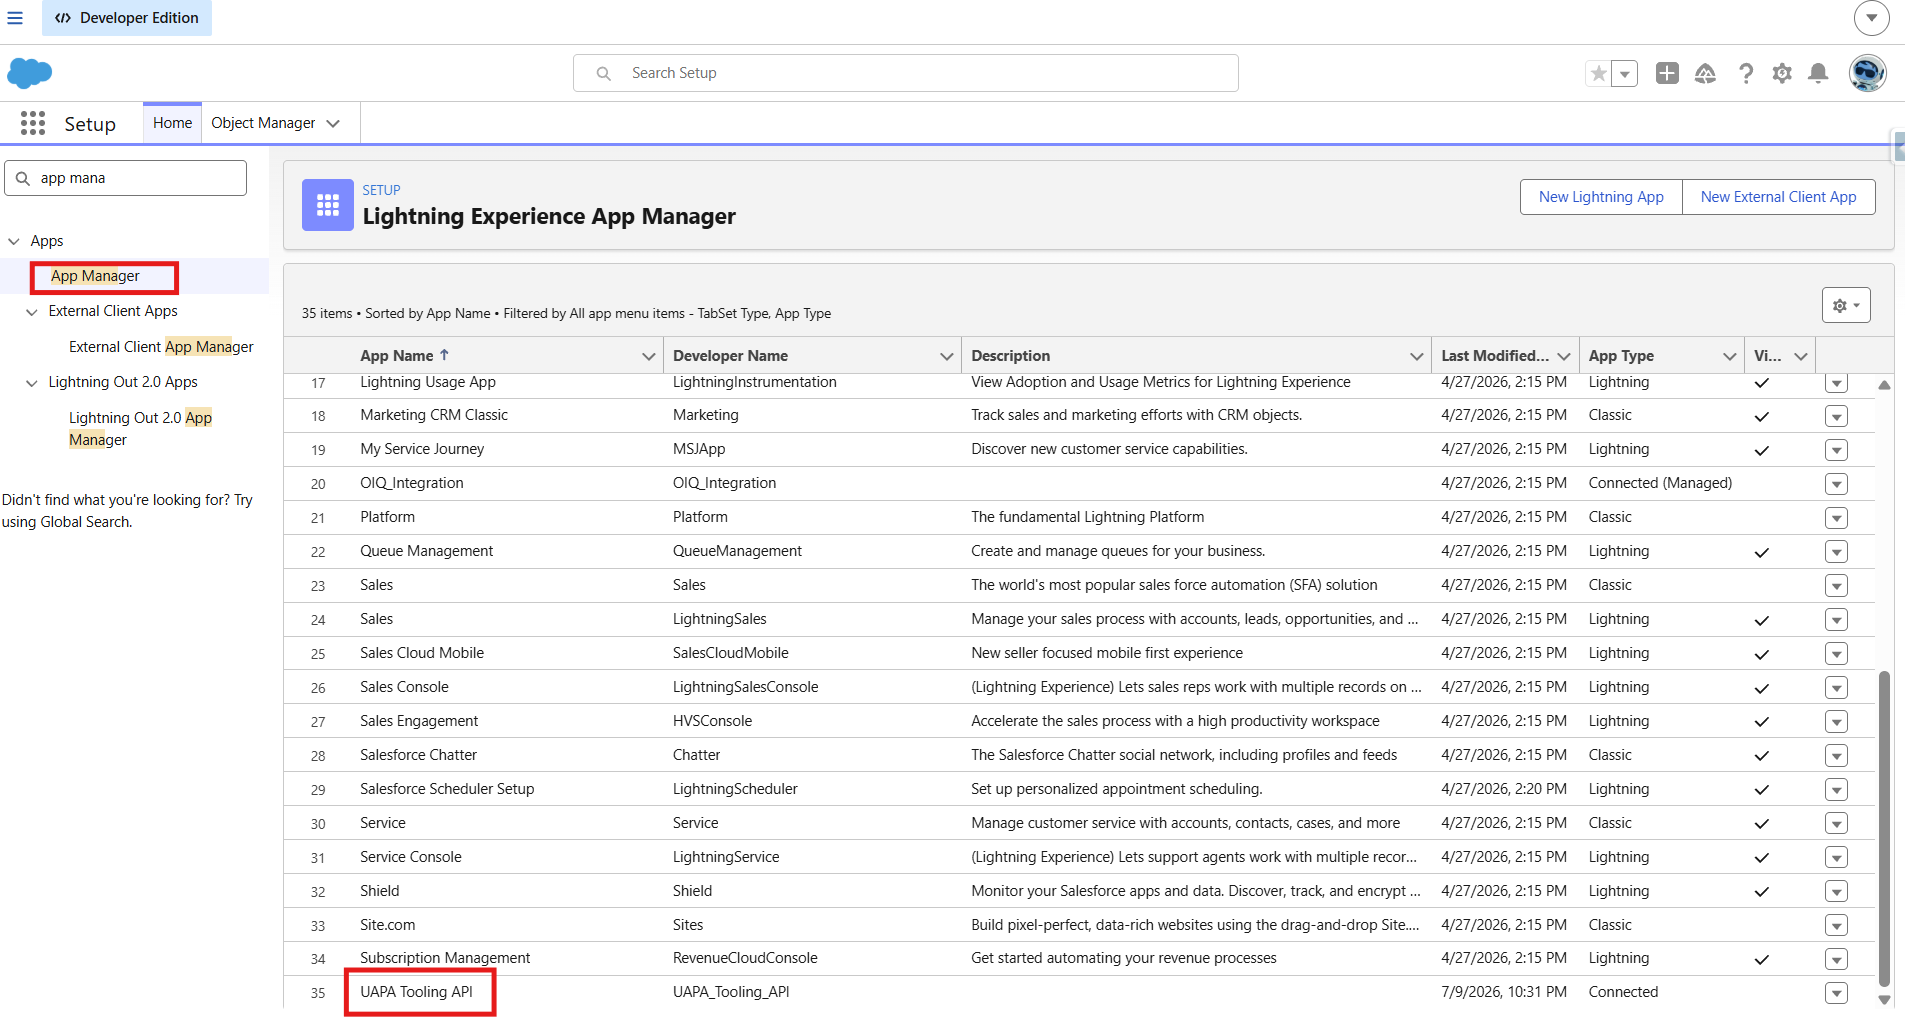Screen dimensions: 1905x1017
Task: Open Object Manager tab dropdown chevron
Action: tap(334, 123)
